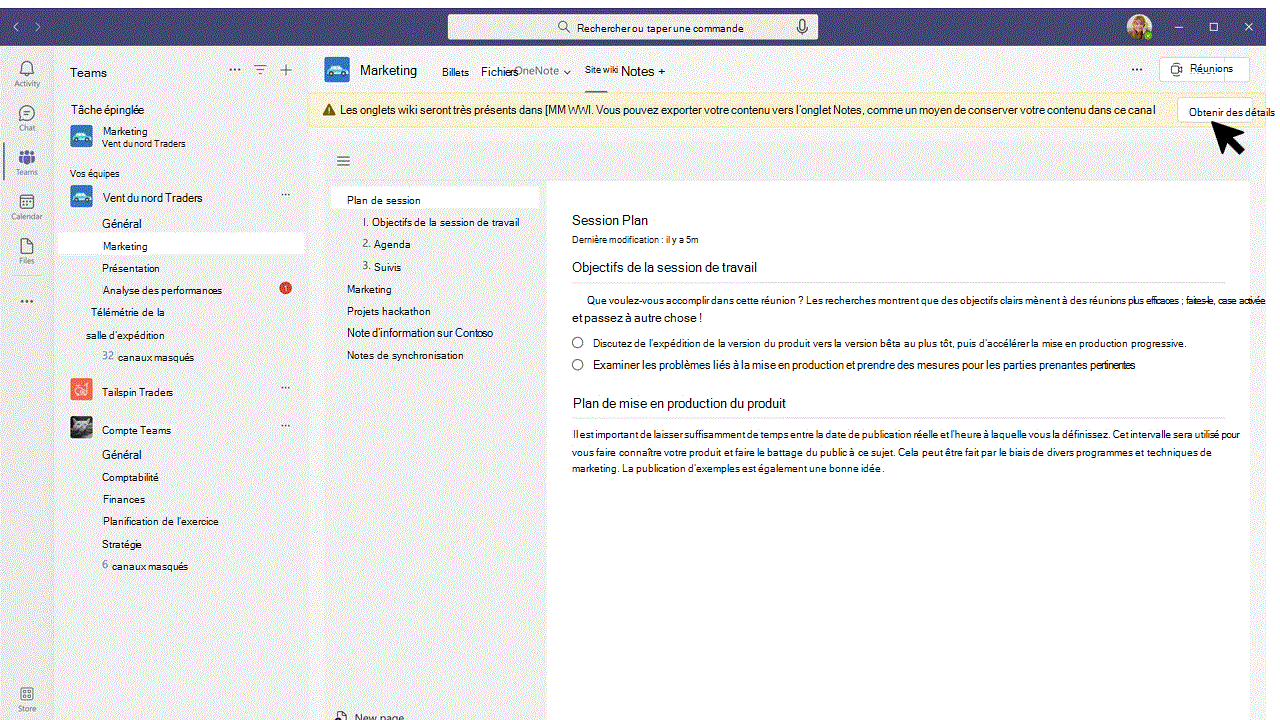Open more options for Tailspin Traders
The image size is (1280, 720).
tap(285, 387)
